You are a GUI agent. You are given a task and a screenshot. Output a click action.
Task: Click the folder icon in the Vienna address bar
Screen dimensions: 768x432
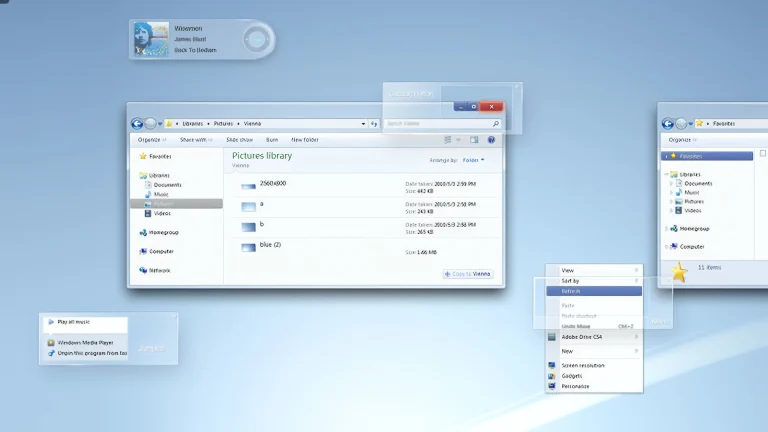coord(168,124)
